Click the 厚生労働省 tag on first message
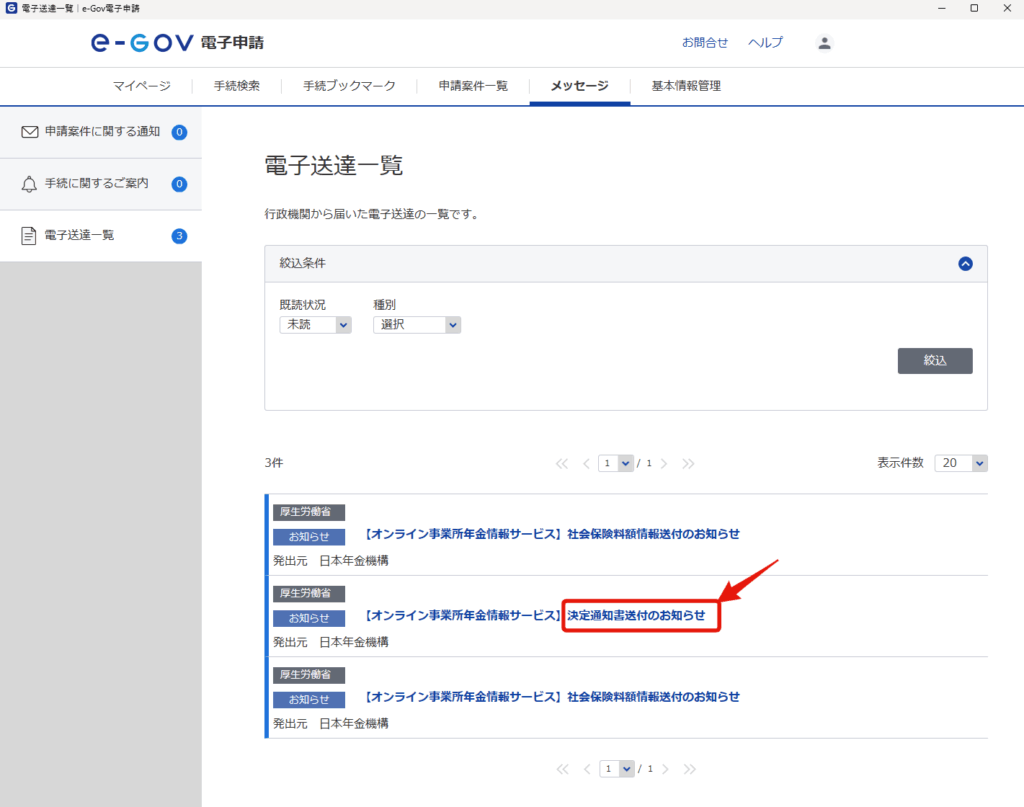Viewport: 1024px width, 807px height. [308, 512]
